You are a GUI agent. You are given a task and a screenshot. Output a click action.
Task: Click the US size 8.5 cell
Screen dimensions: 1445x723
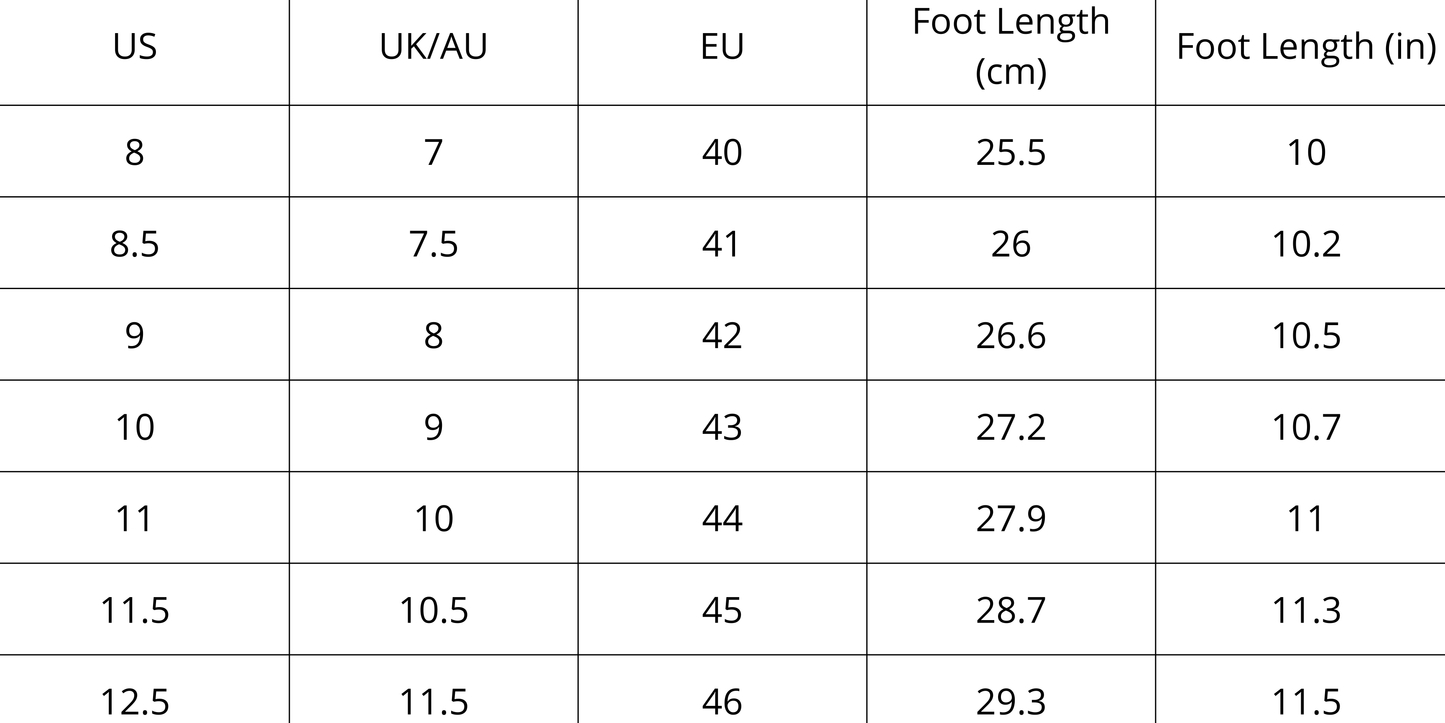tap(135, 243)
